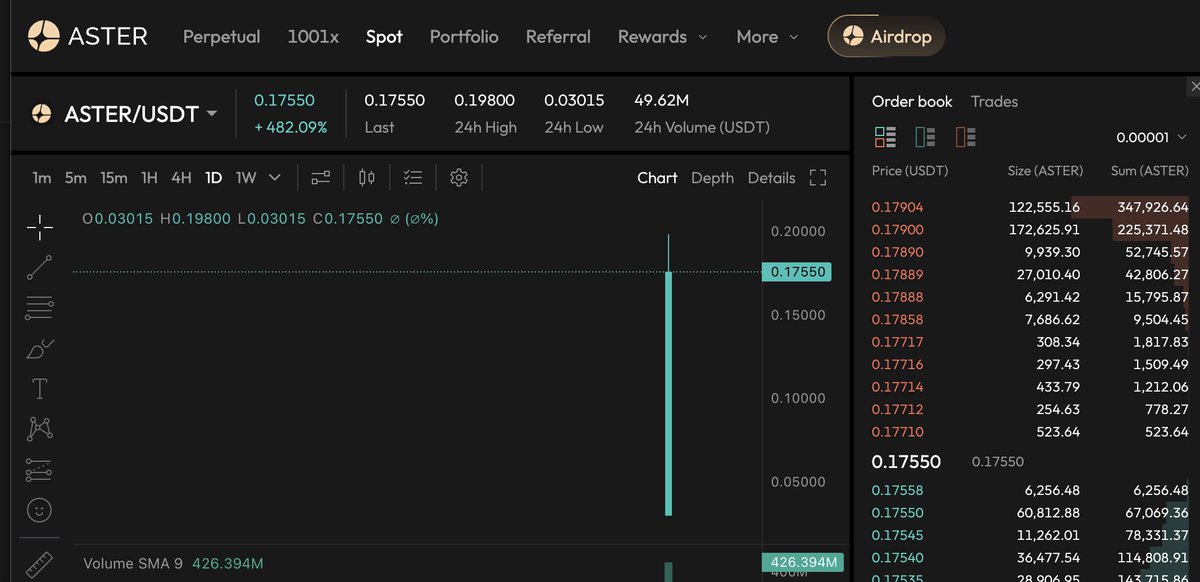Select the crosshair cursor tool
Screen dimensions: 1200x582
tap(40, 227)
